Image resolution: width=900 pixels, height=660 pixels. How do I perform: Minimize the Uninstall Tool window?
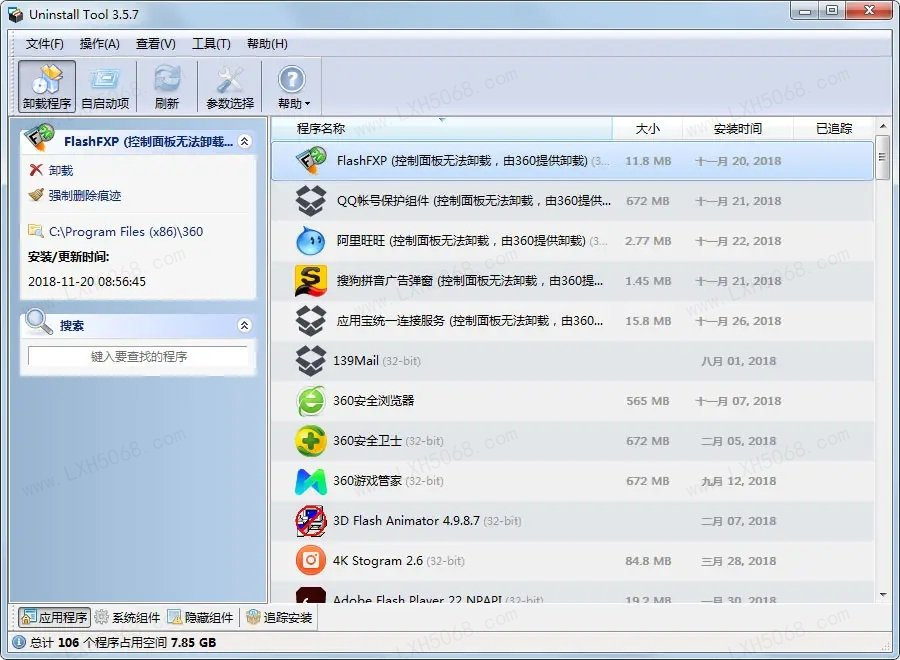[x=805, y=10]
